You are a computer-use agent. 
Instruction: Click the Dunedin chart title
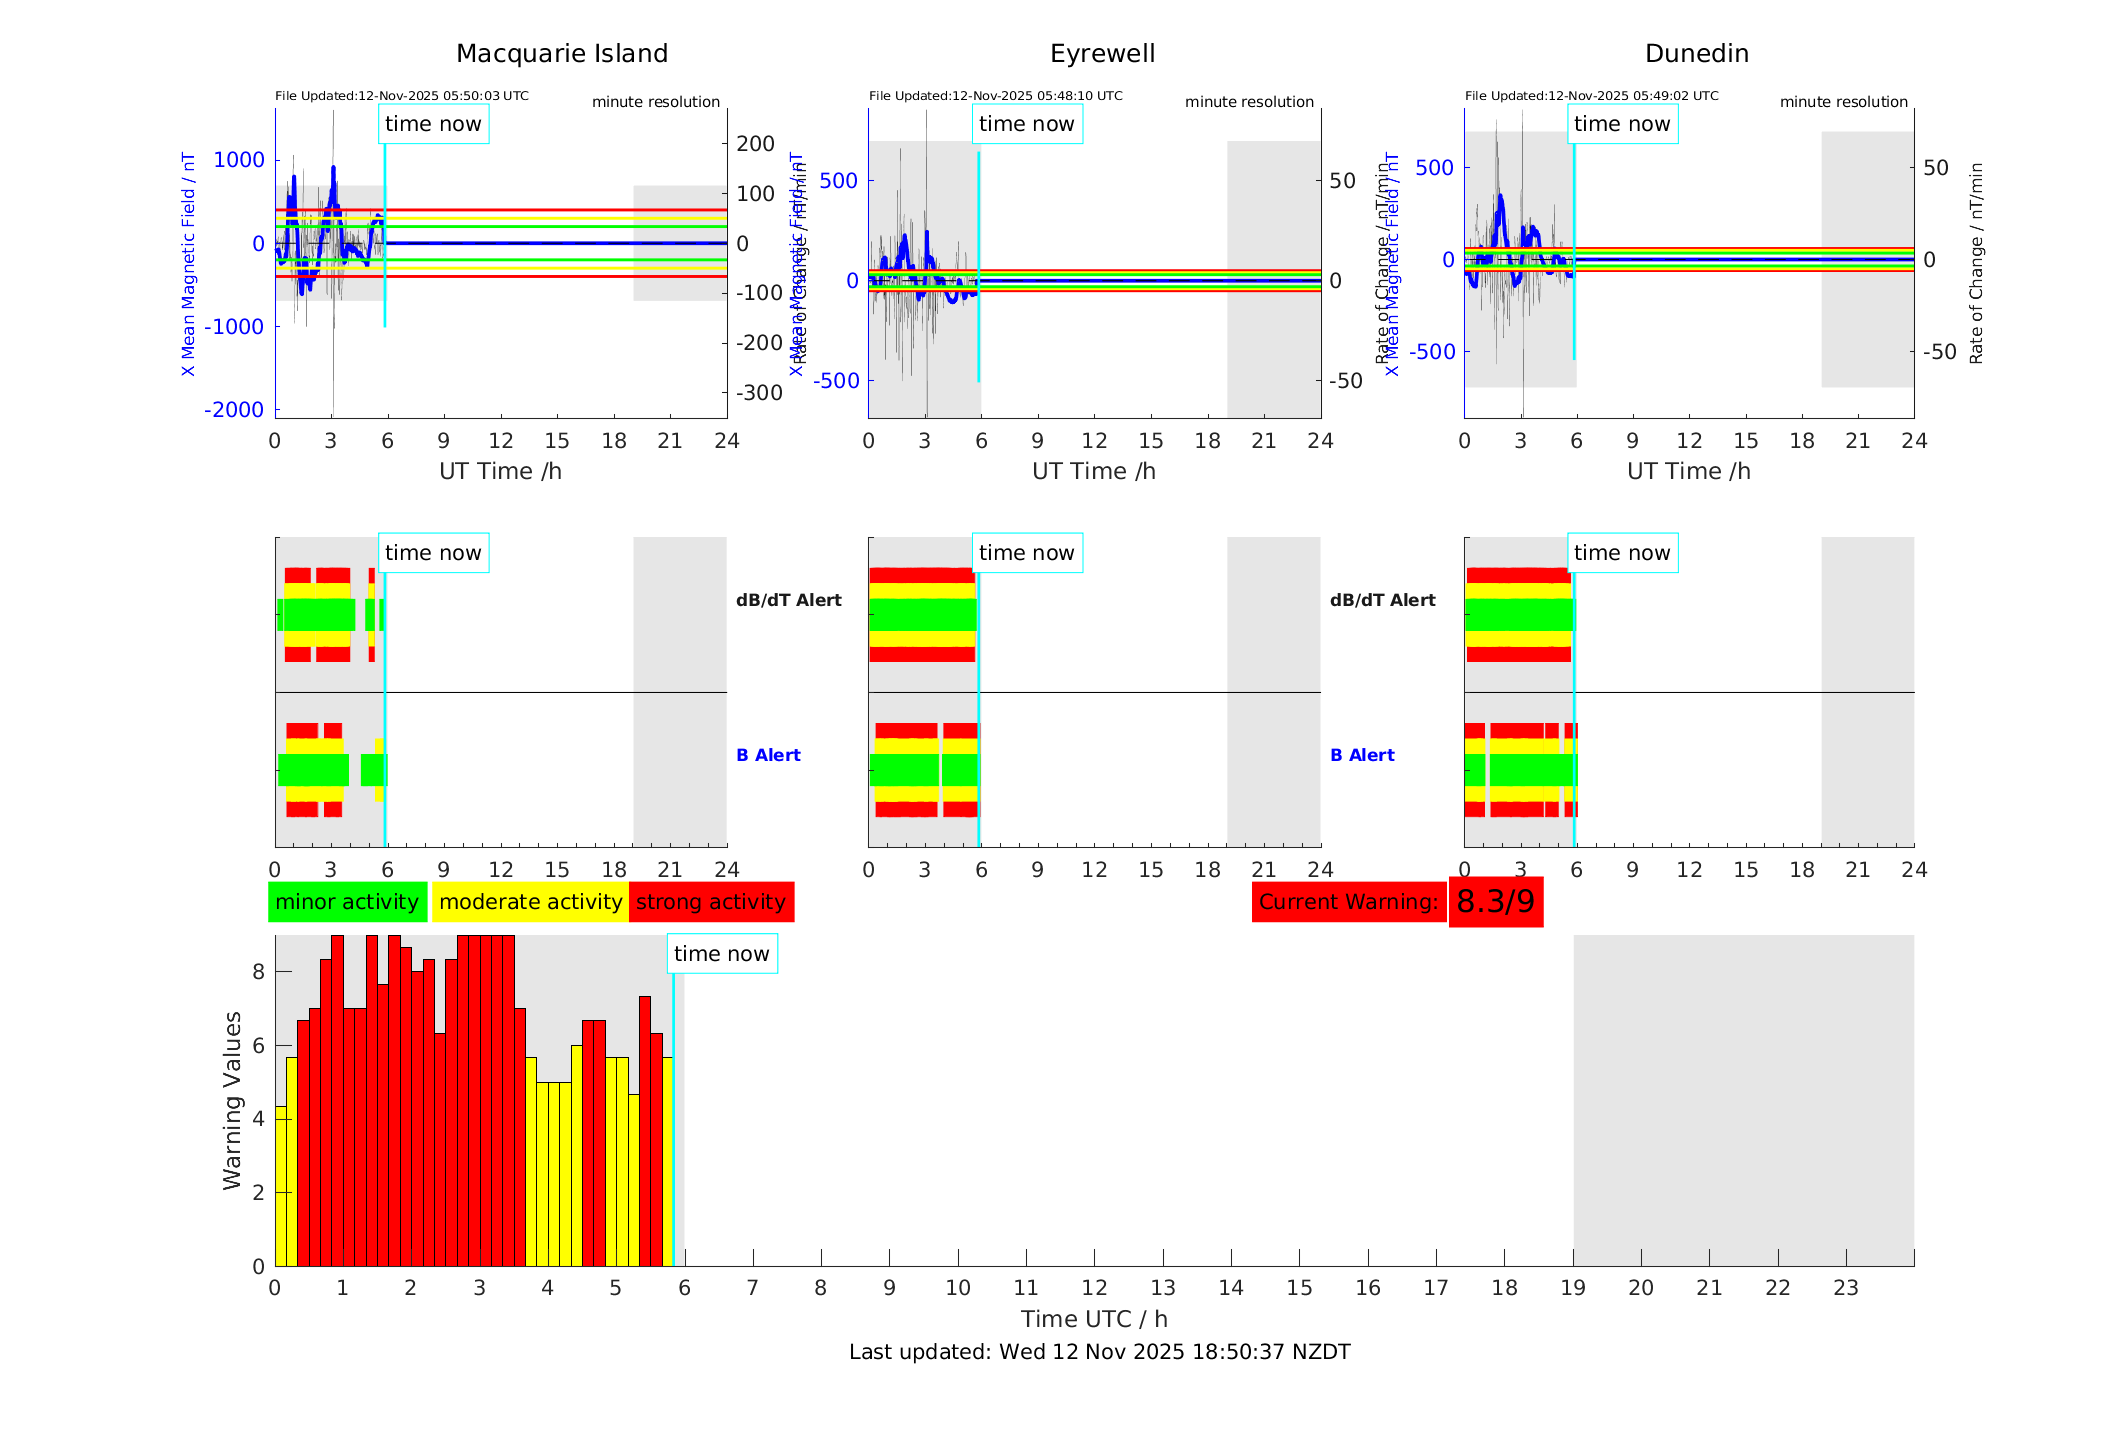pos(1696,54)
